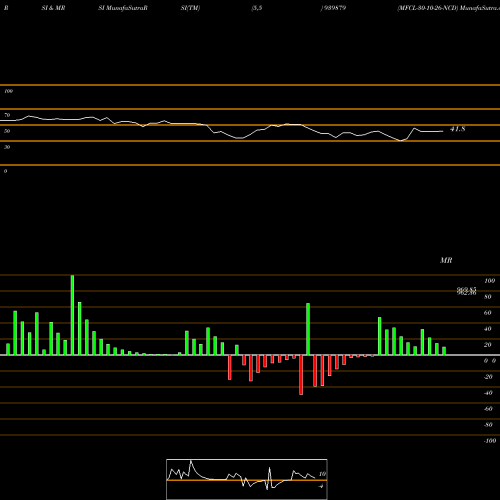Screen dimensions: 500x500
Task: Select the 'SI MunafaSutraR' header text
Action: pyautogui.click(x=123, y=8)
